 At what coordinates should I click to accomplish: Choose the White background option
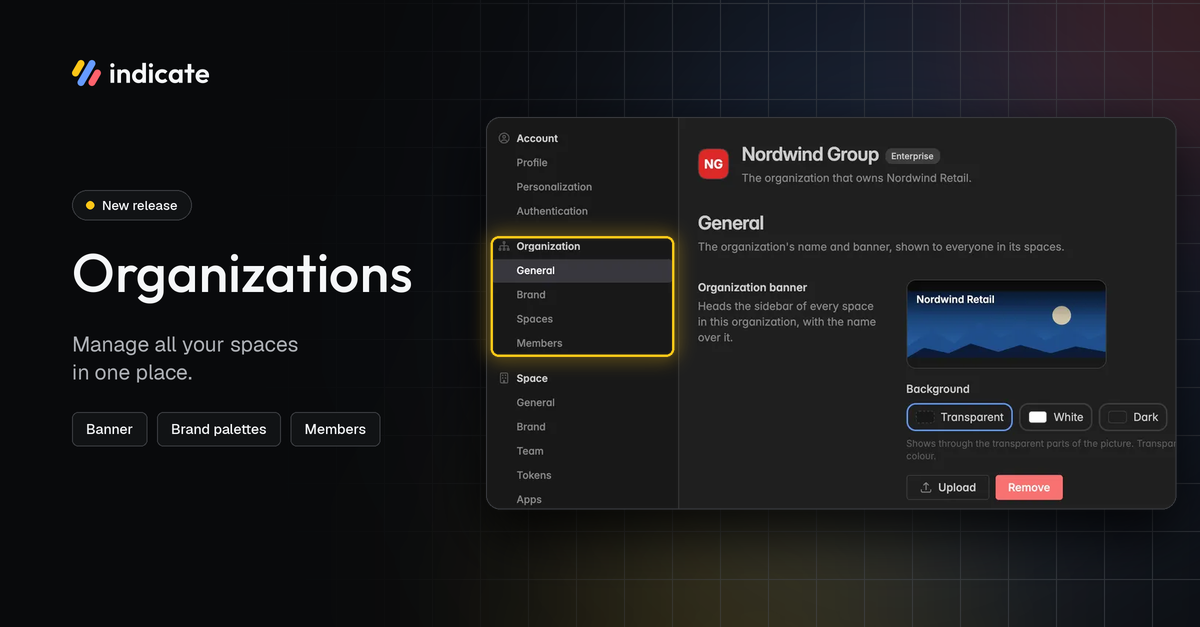pyautogui.click(x=1056, y=417)
